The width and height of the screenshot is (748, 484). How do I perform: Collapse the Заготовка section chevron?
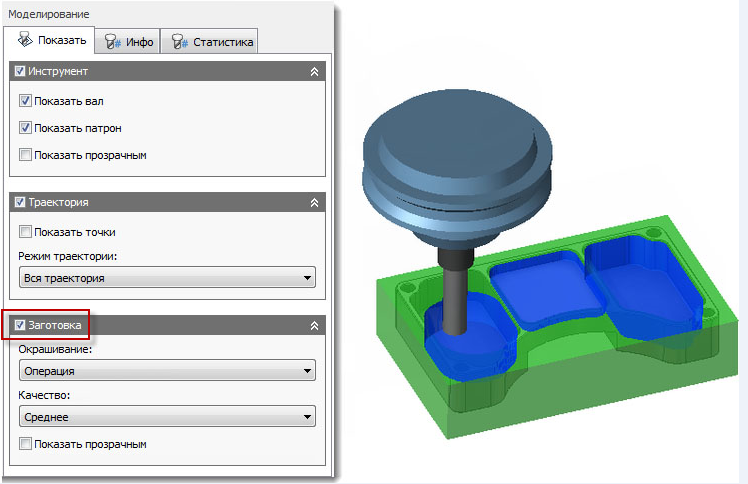314,326
